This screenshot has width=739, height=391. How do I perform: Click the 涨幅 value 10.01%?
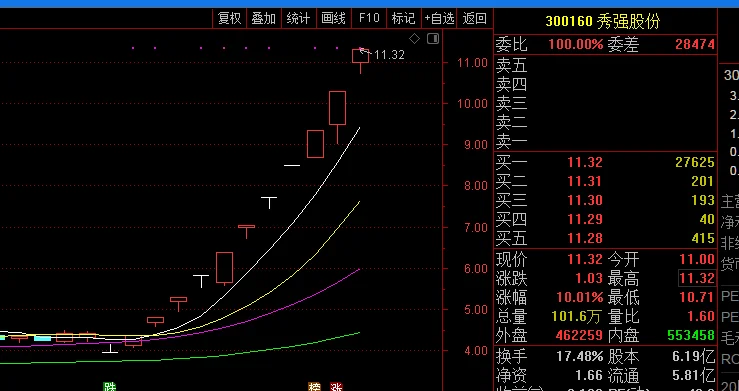tap(580, 297)
